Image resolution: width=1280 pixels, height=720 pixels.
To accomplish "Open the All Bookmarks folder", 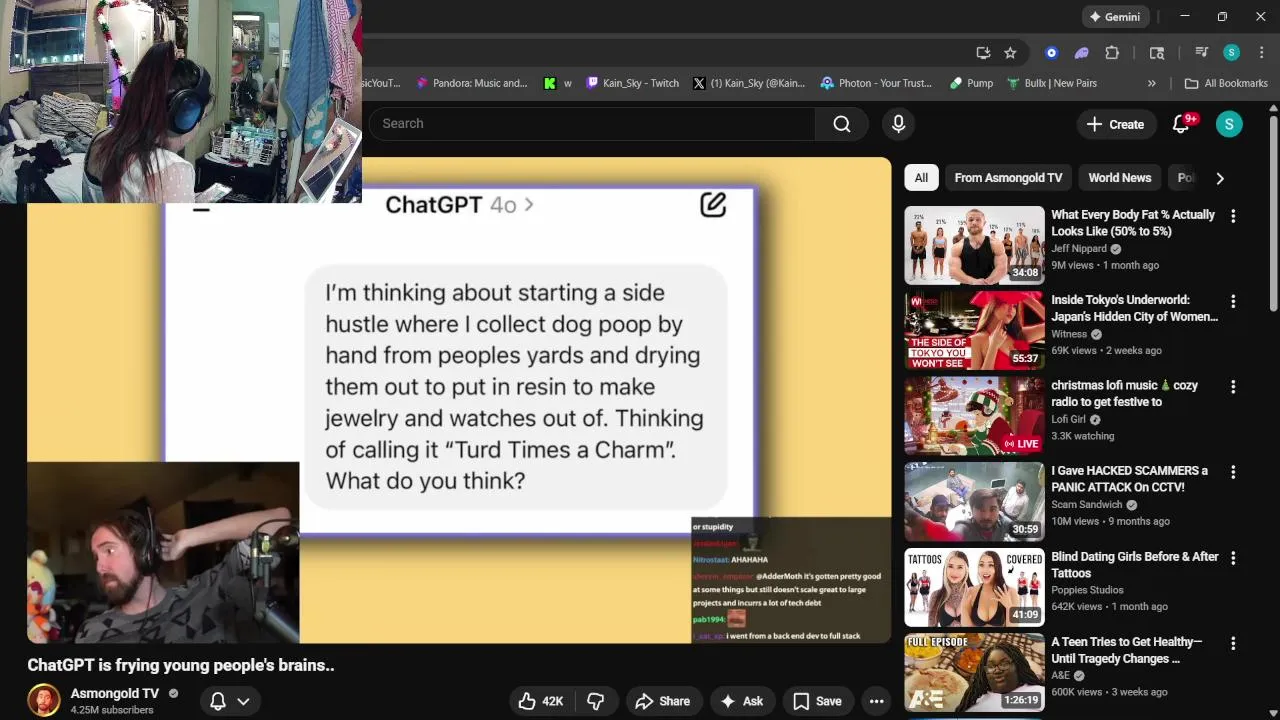I will [1226, 83].
